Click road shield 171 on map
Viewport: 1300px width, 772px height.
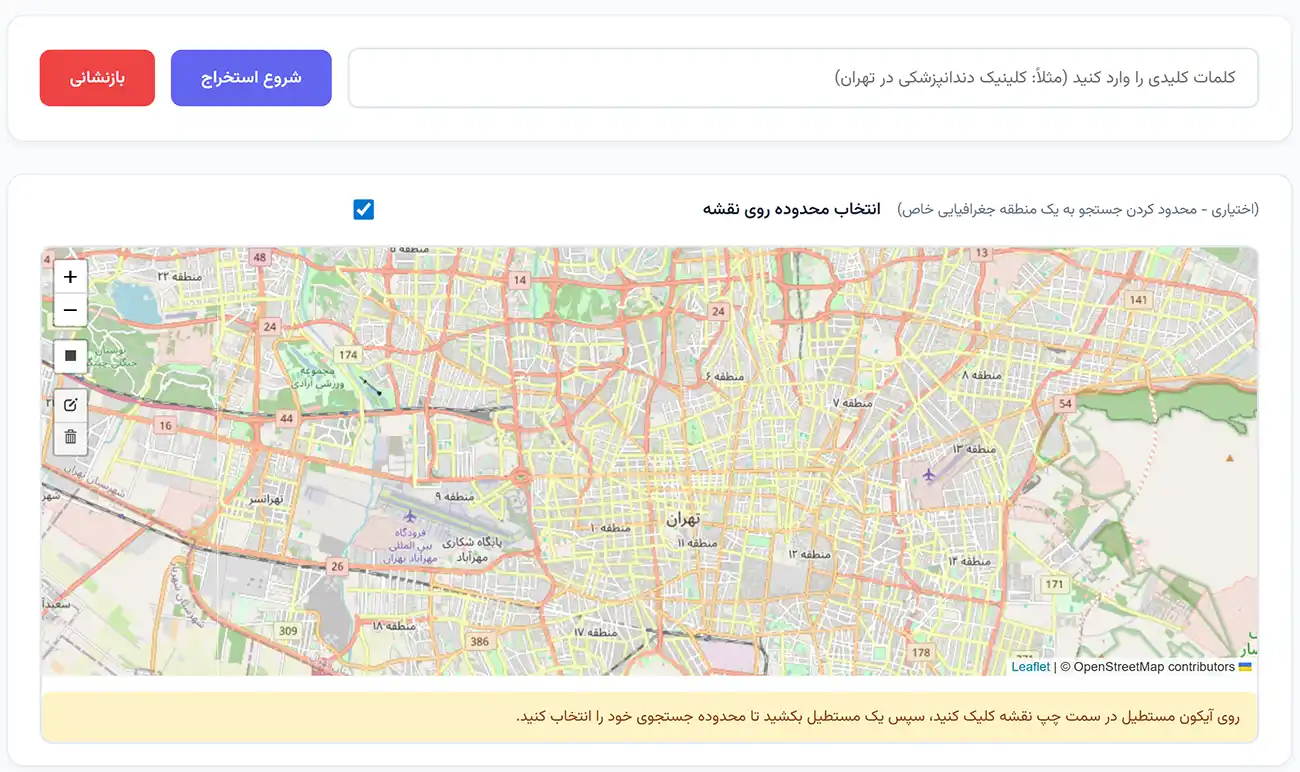(1054, 584)
